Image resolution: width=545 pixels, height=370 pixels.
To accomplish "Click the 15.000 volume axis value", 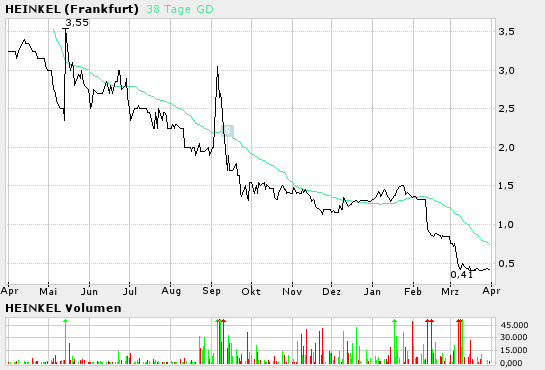I will click(514, 350).
